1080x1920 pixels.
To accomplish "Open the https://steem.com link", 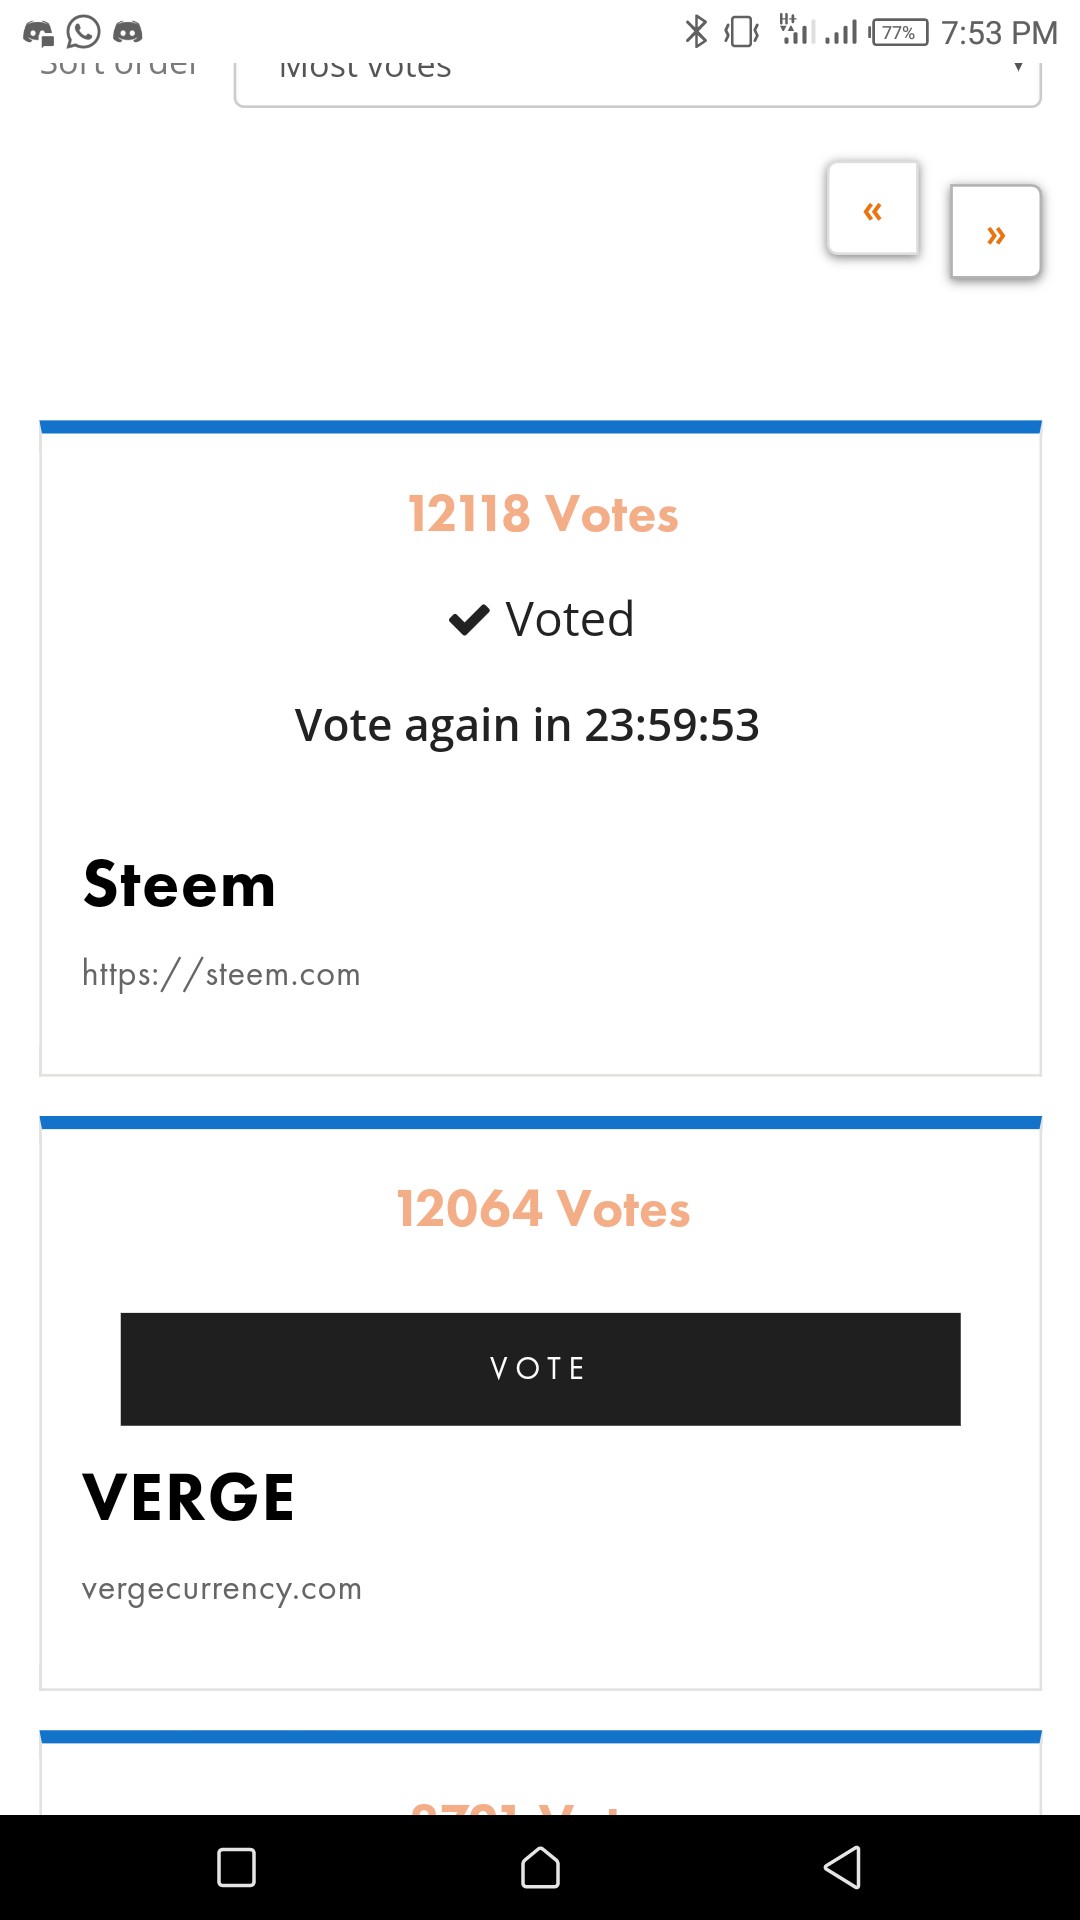I will pos(221,974).
